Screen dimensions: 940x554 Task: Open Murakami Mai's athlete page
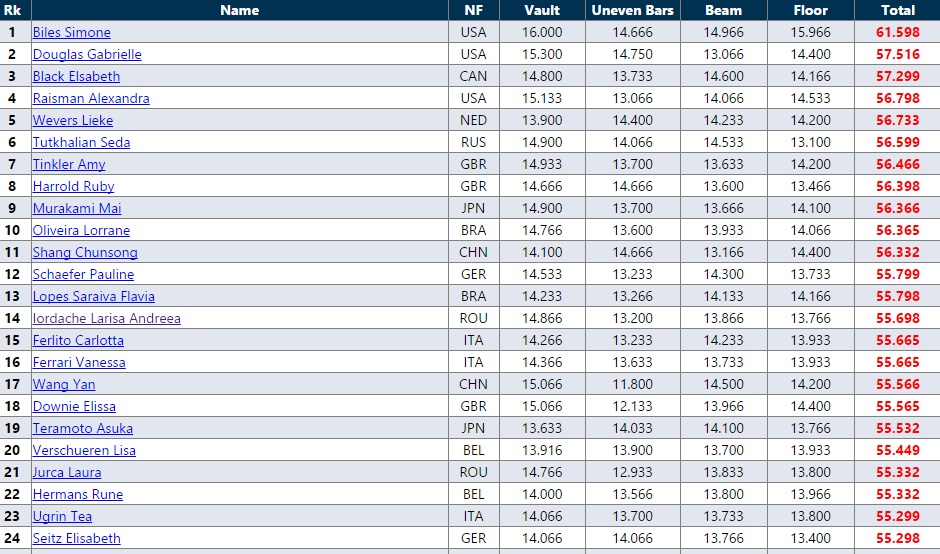coord(77,209)
